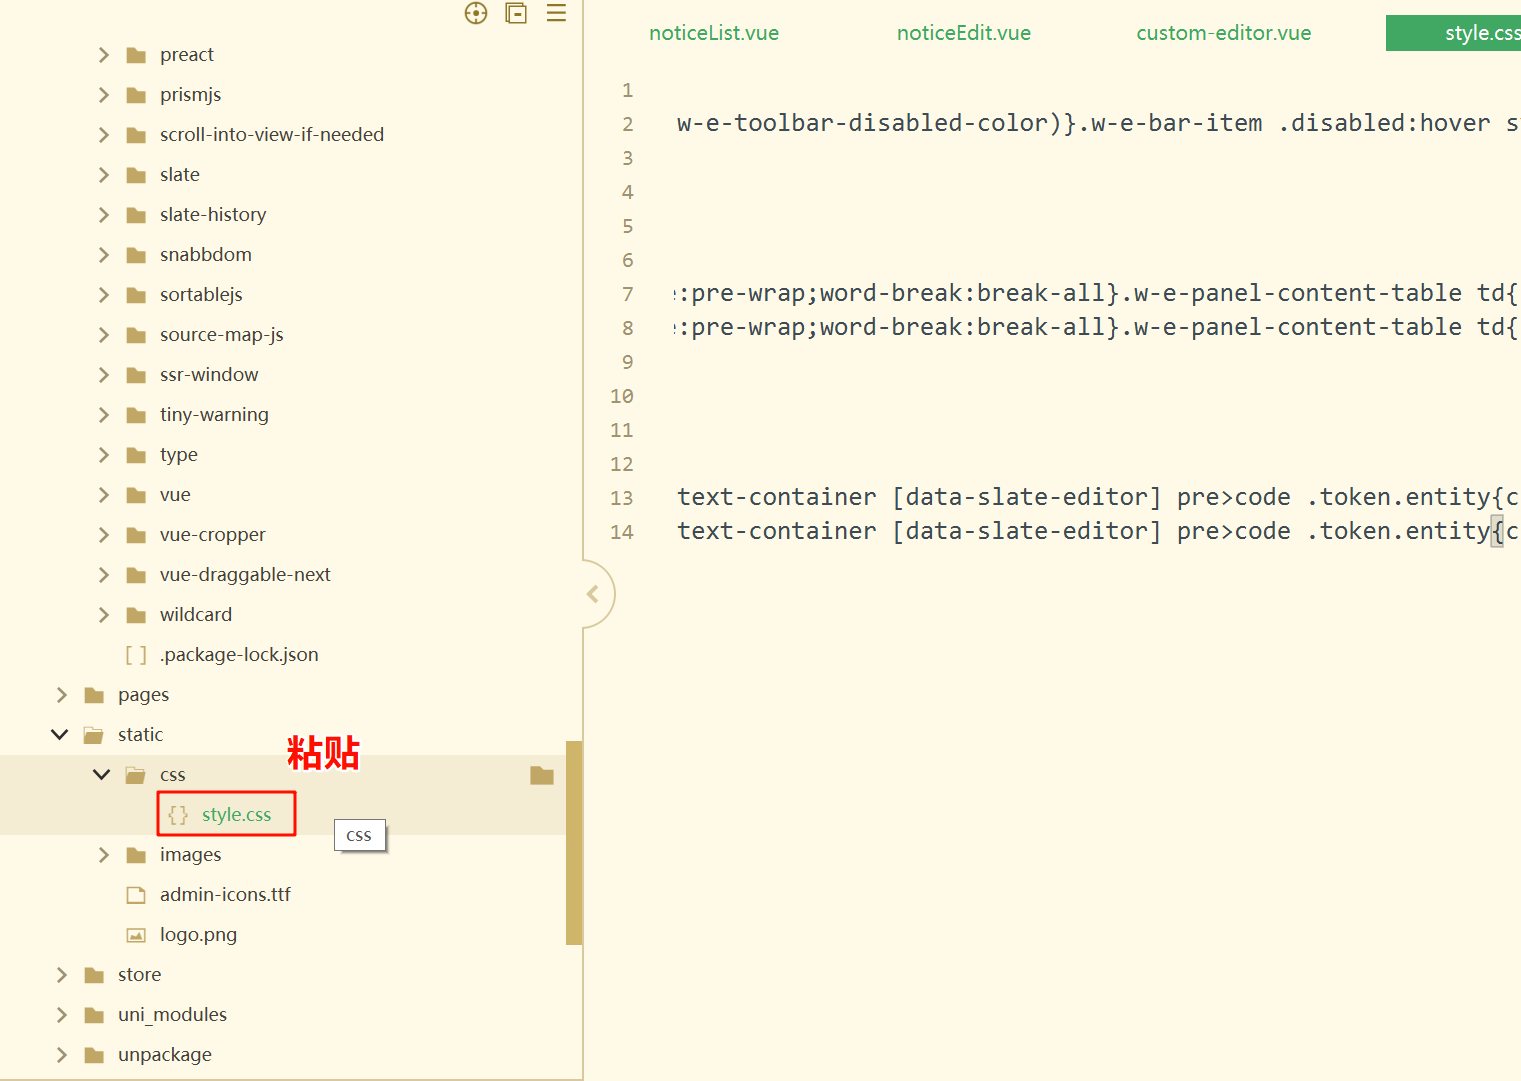Click the ssr-window folder icon
The width and height of the screenshot is (1521, 1081).
coord(136,375)
